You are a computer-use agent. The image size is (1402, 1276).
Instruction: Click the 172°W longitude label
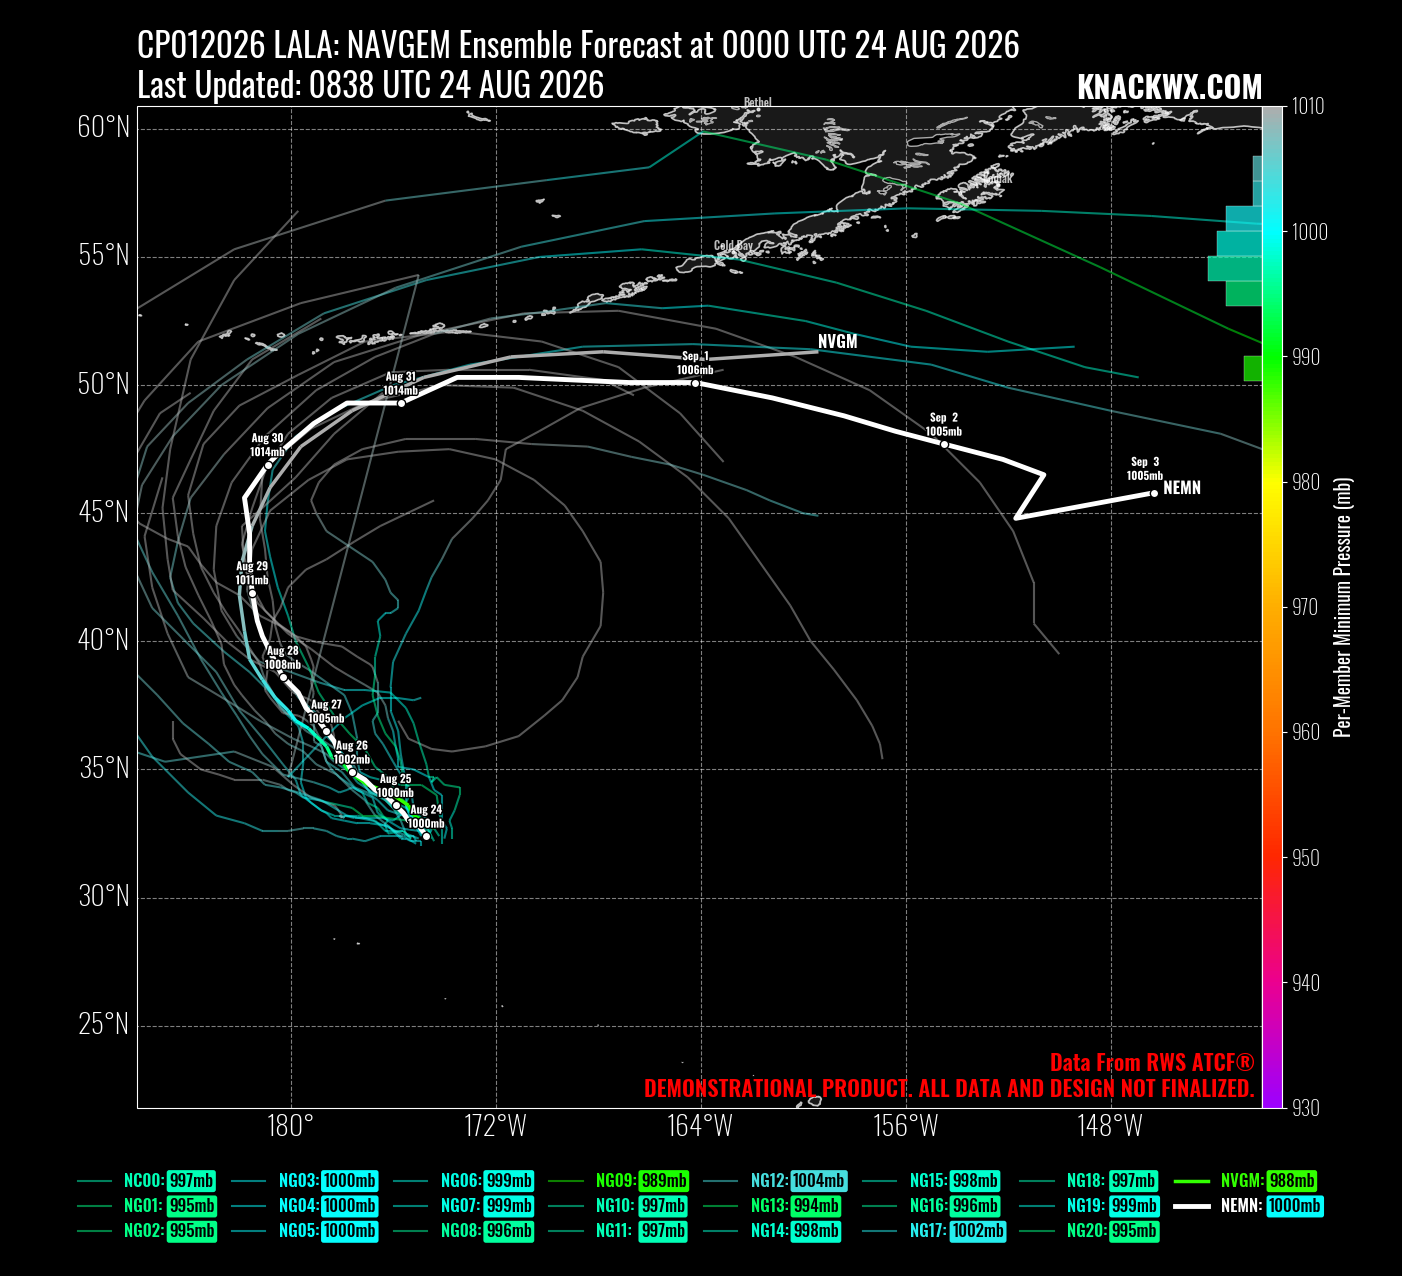[496, 1127]
